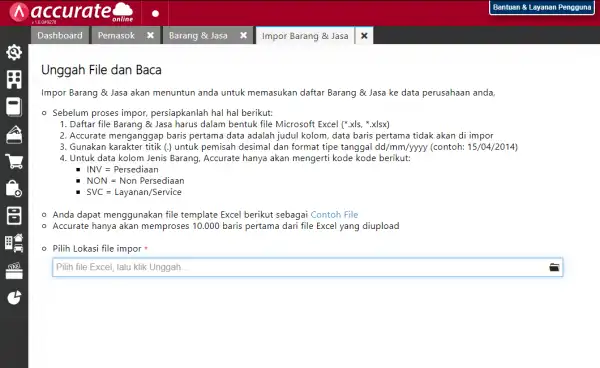The width and height of the screenshot is (600, 368).
Task: Open the general ledger book icon
Action: coord(14,107)
